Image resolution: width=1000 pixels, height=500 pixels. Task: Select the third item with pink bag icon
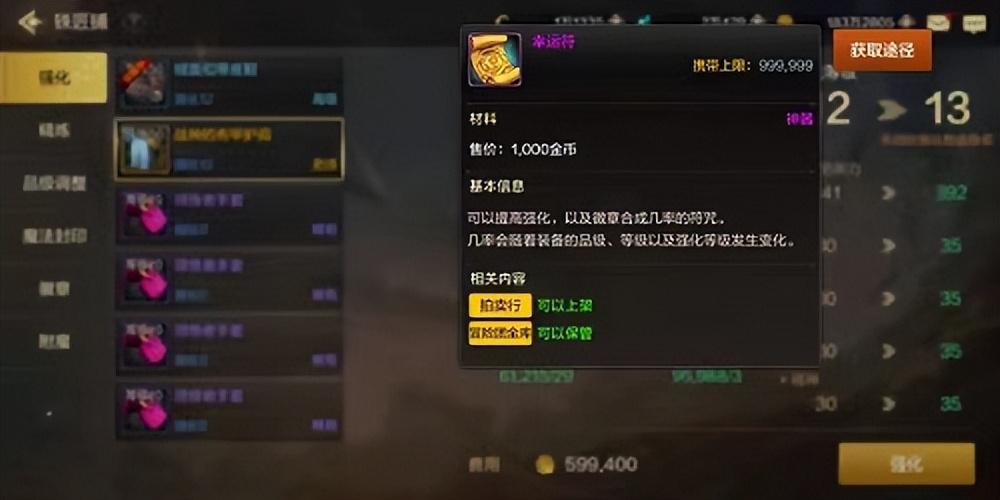click(145, 215)
